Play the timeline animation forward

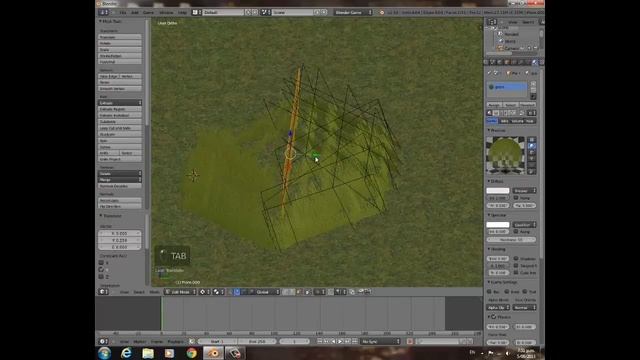(x=340, y=341)
